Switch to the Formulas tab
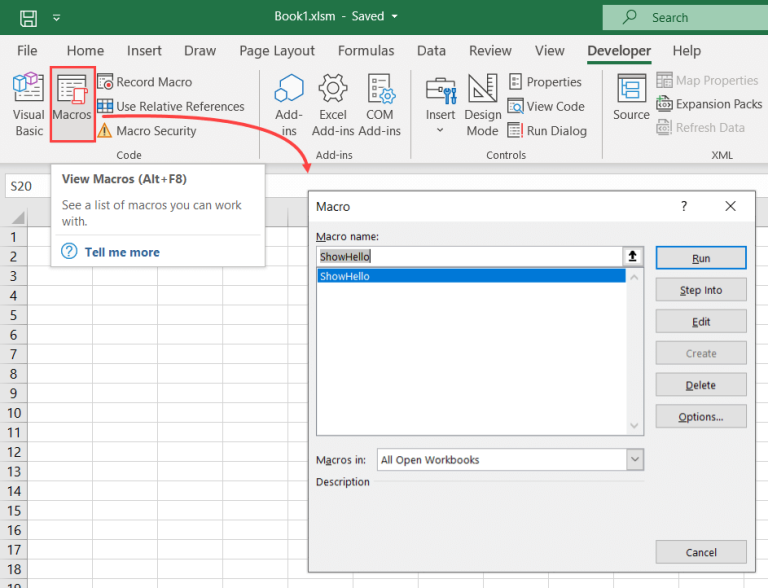768x588 pixels. coord(365,51)
